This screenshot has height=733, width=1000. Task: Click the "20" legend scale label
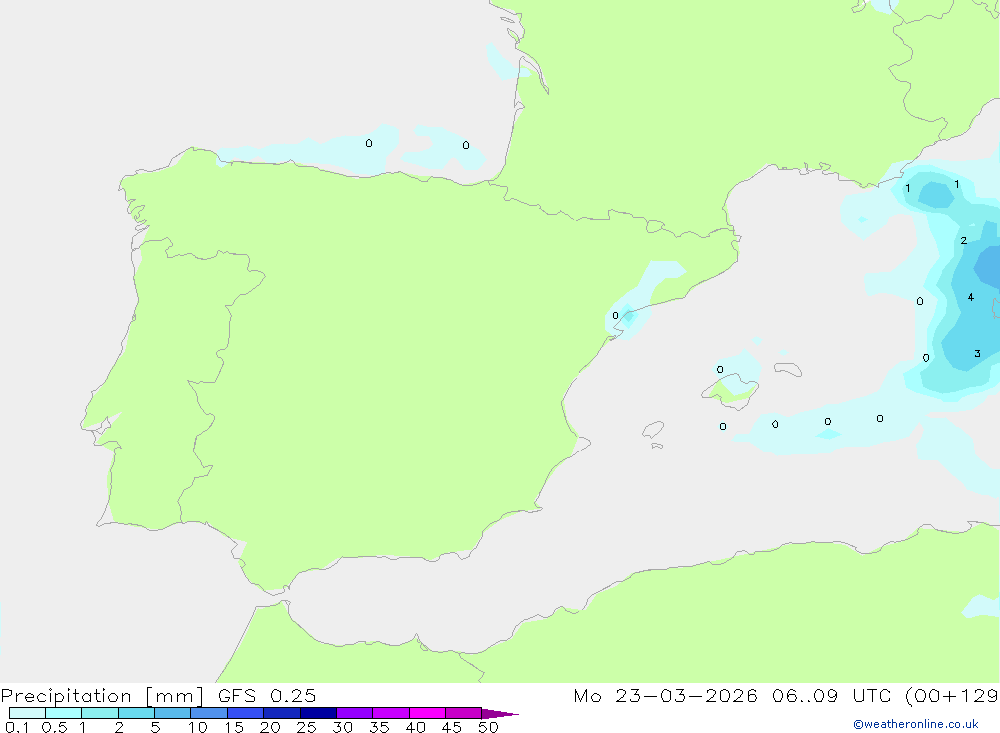[x=270, y=727]
